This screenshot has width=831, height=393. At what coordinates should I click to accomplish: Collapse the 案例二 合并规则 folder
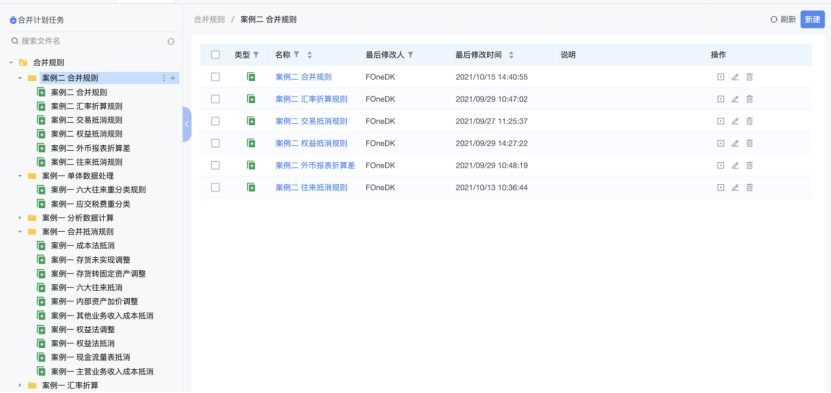(20, 78)
